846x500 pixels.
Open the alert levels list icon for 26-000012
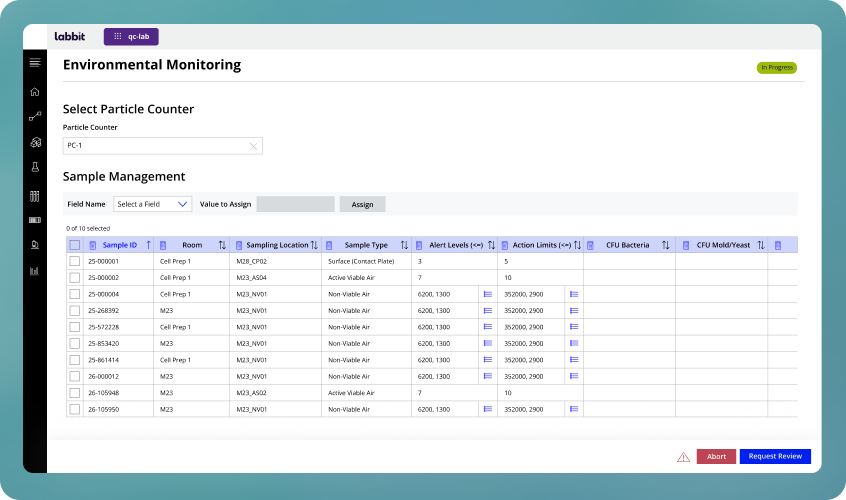tap(488, 376)
